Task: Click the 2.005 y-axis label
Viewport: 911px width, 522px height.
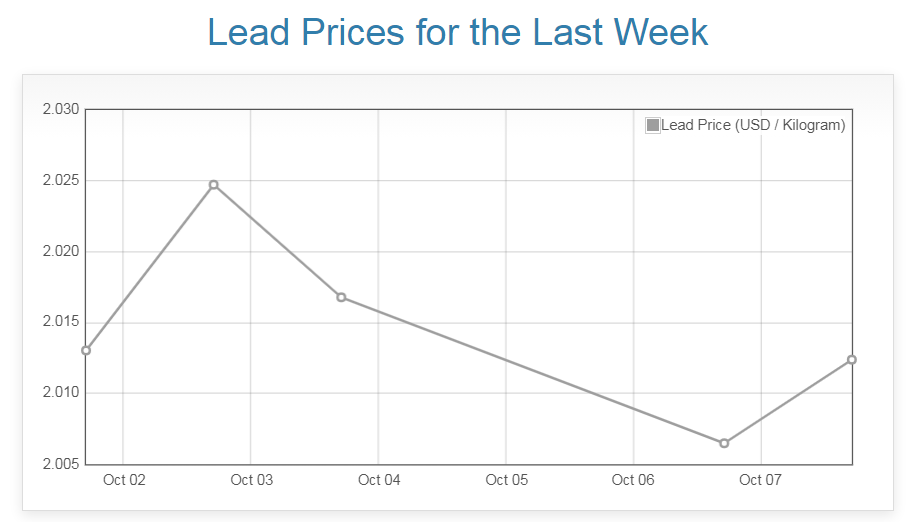Action: pos(60,464)
